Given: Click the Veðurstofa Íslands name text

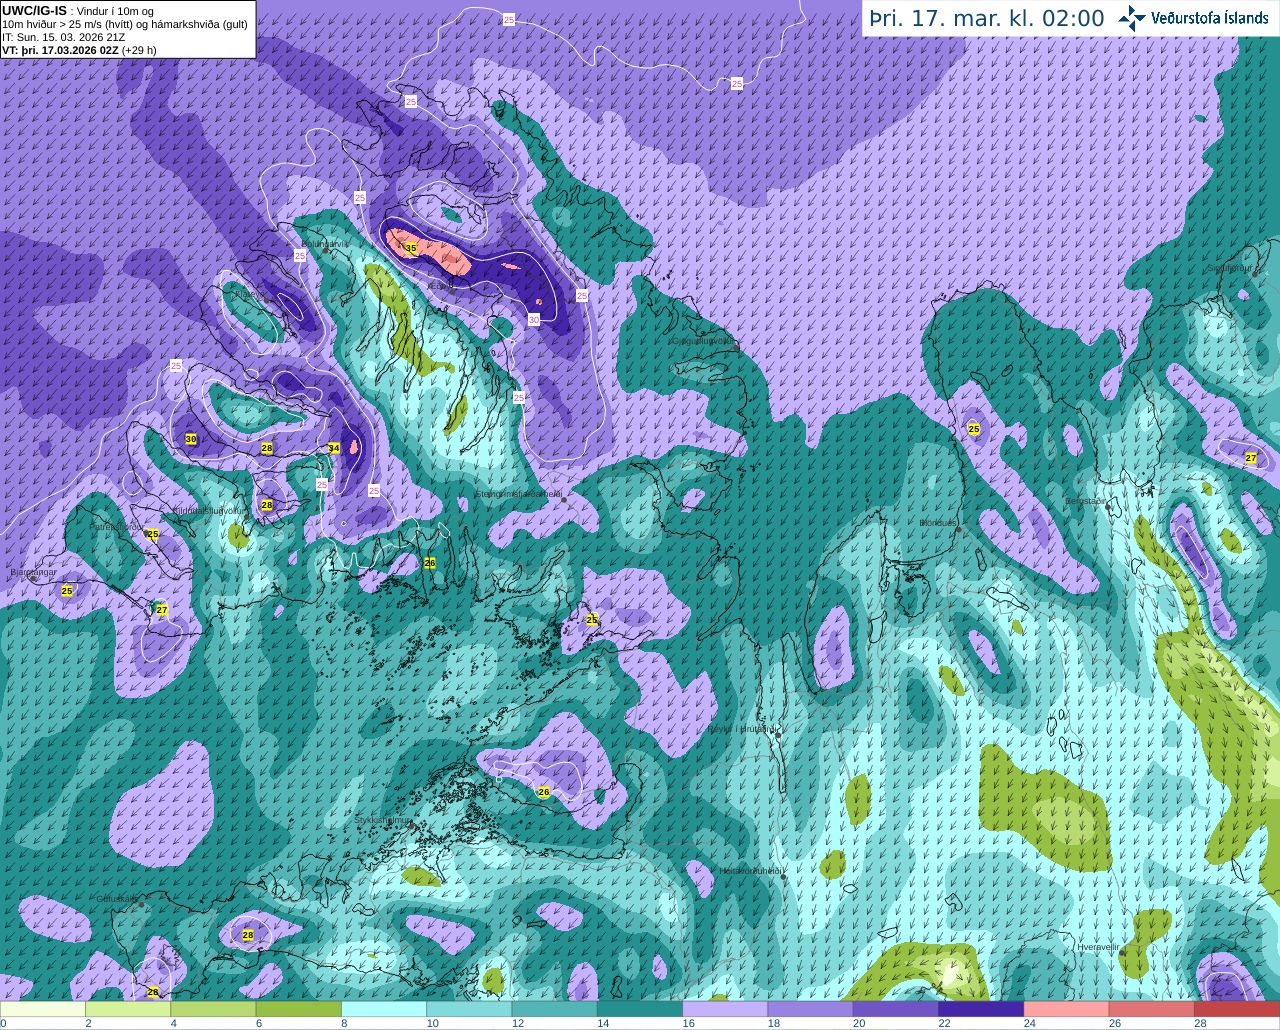Looking at the screenshot, I should tap(1210, 18).
